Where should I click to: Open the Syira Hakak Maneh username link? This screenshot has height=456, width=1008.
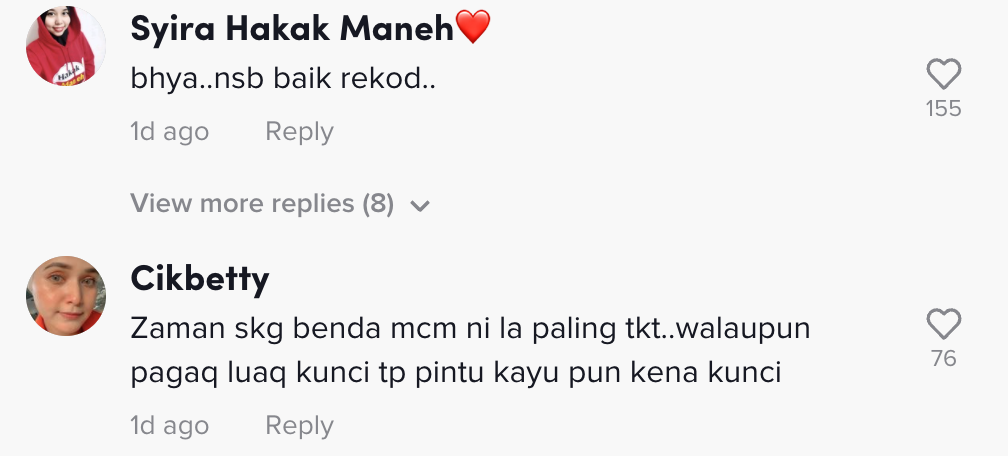pos(293,30)
